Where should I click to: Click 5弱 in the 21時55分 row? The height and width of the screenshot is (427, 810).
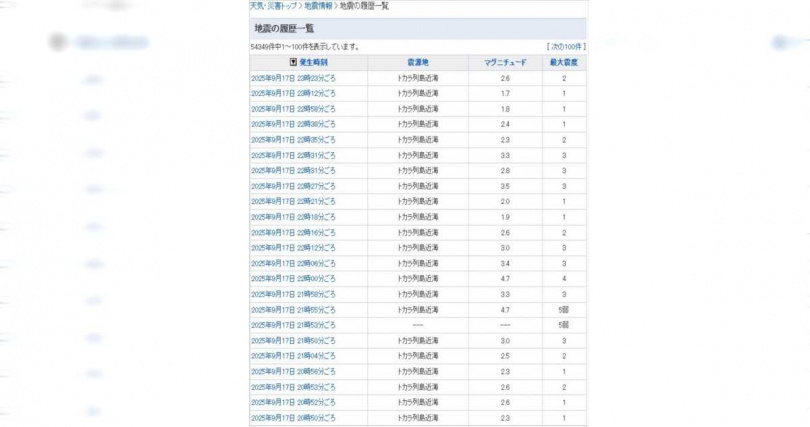(x=564, y=310)
